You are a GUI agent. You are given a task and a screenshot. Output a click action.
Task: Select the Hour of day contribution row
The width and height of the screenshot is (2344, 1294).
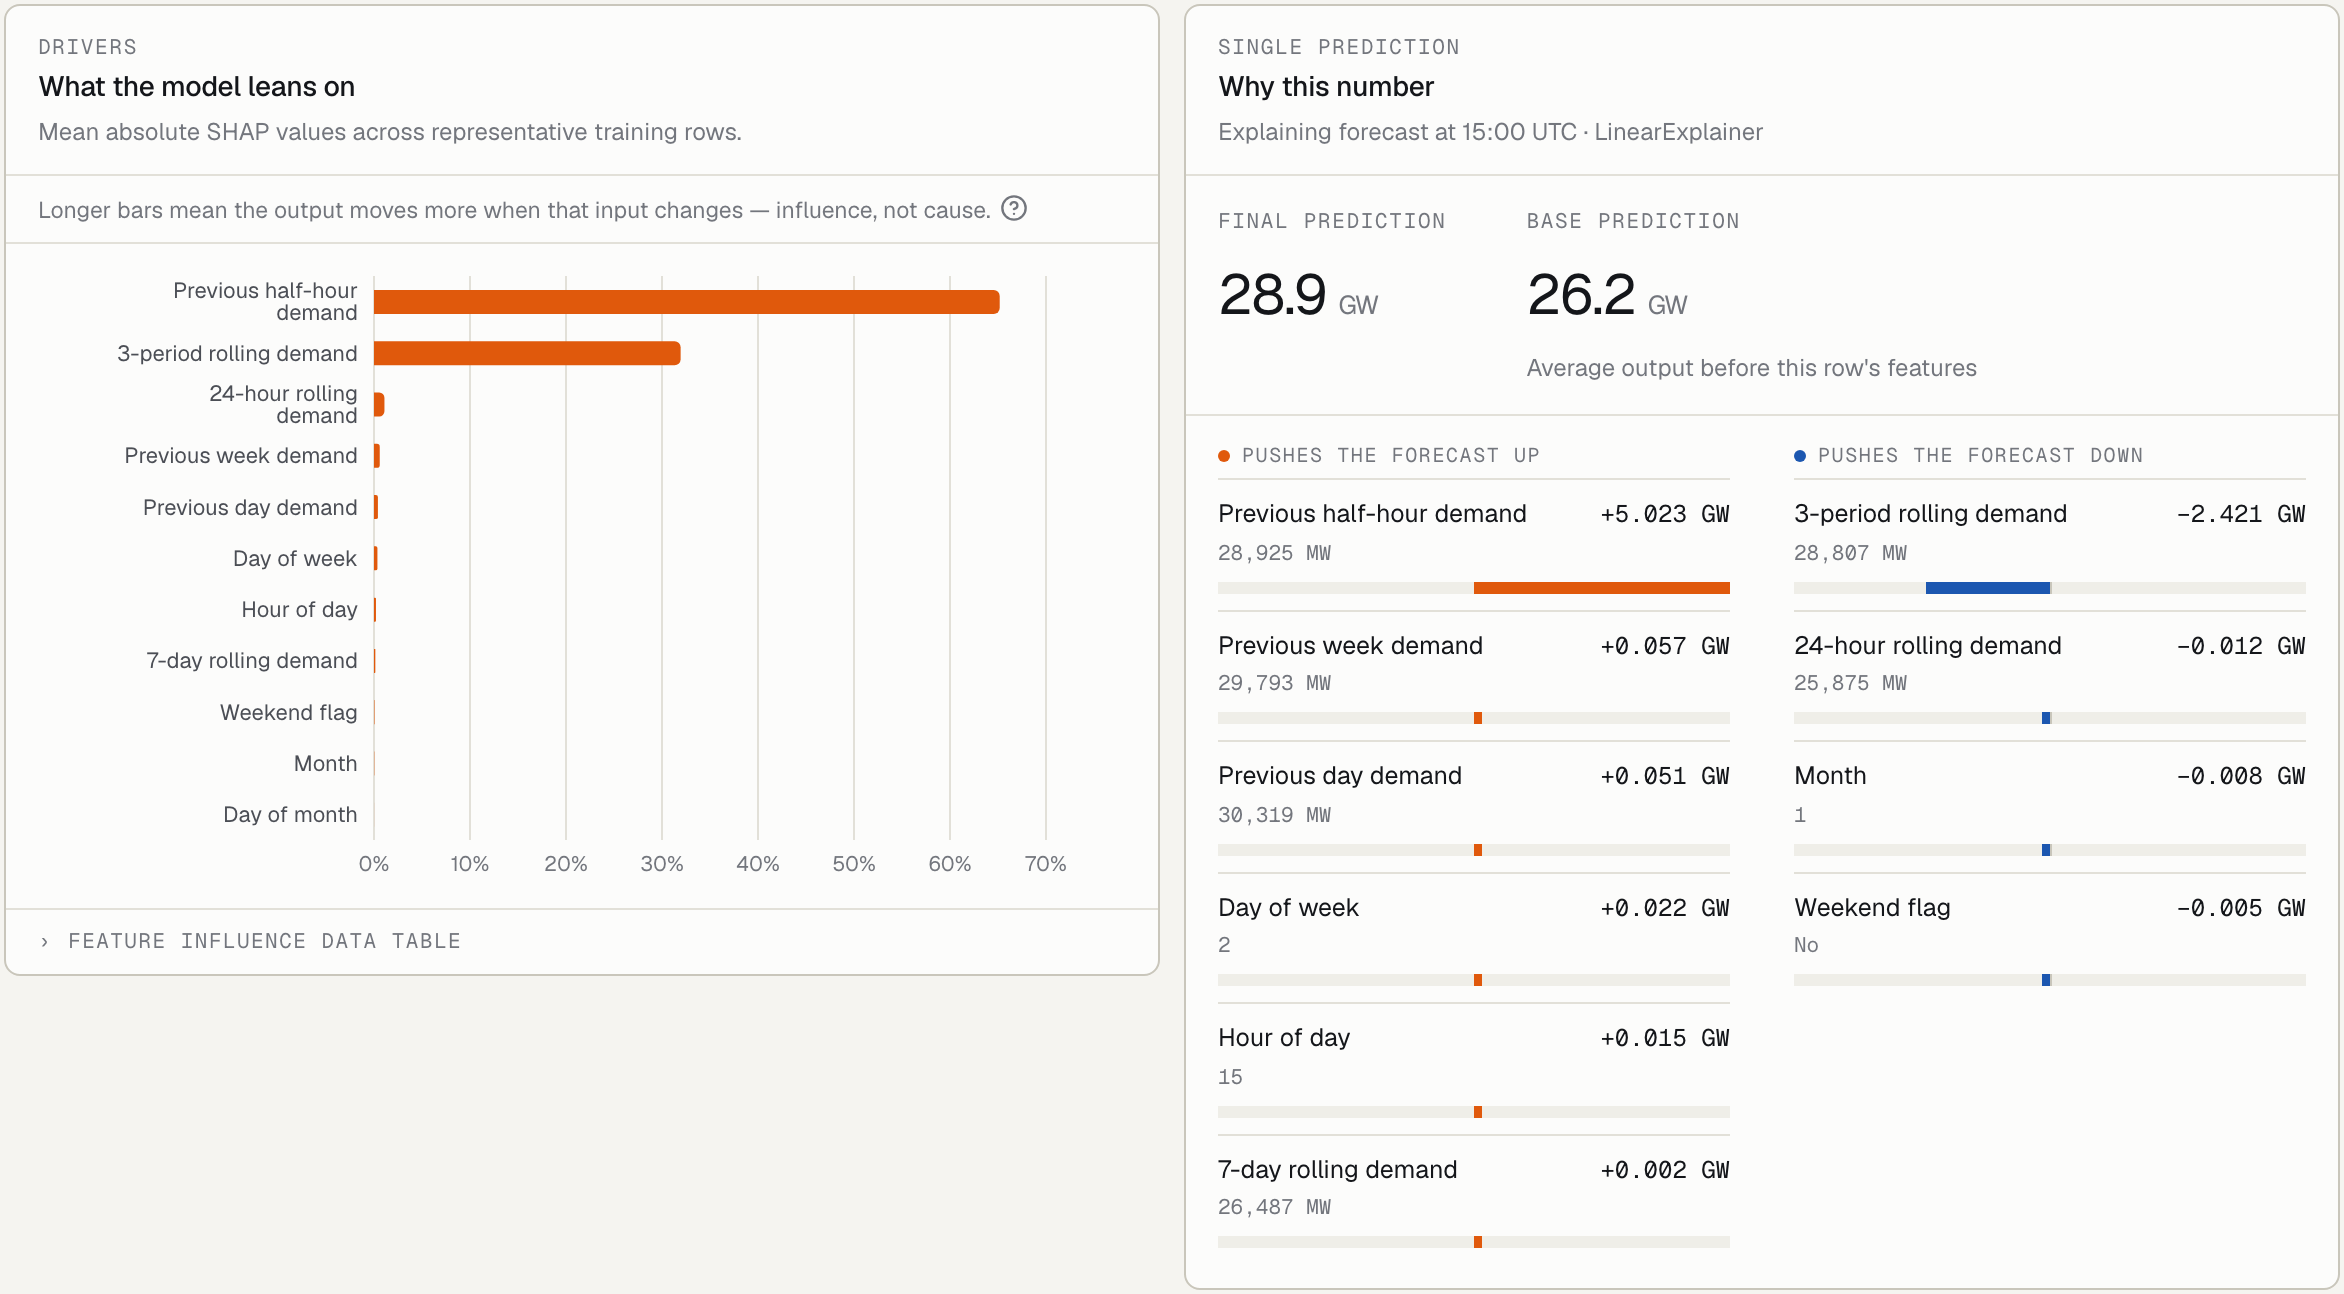[1474, 1070]
